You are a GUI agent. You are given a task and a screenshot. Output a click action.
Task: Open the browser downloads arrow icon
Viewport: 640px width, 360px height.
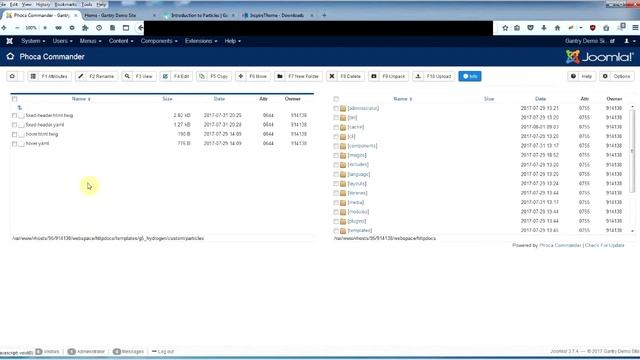pos(544,28)
